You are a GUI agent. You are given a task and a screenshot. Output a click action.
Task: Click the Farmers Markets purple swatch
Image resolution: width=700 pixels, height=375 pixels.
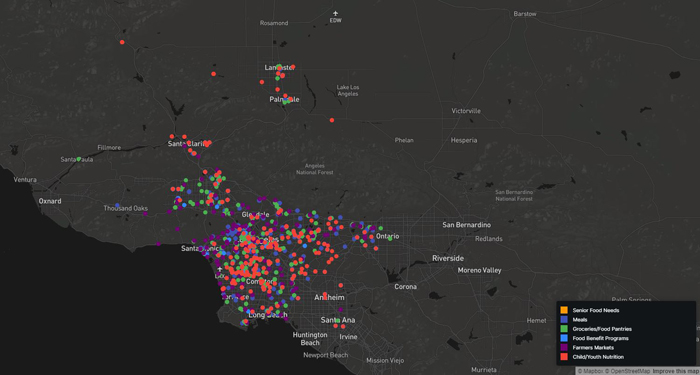[x=564, y=347]
